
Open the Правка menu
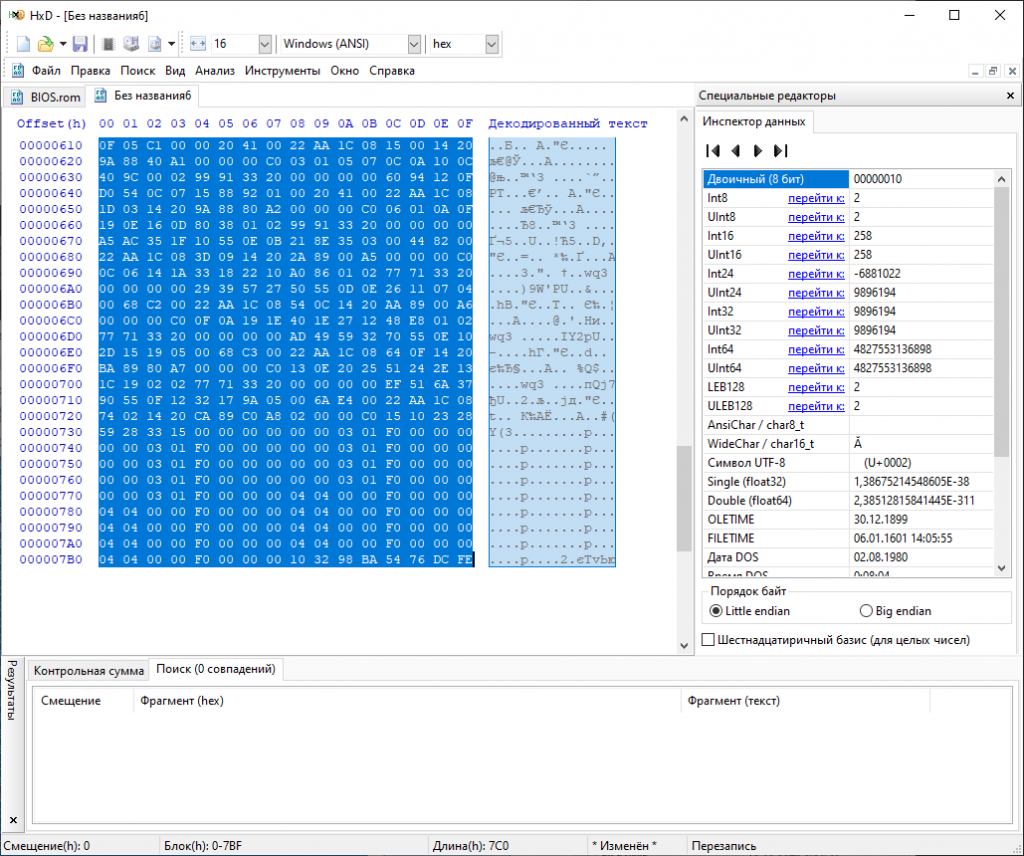(x=90, y=71)
